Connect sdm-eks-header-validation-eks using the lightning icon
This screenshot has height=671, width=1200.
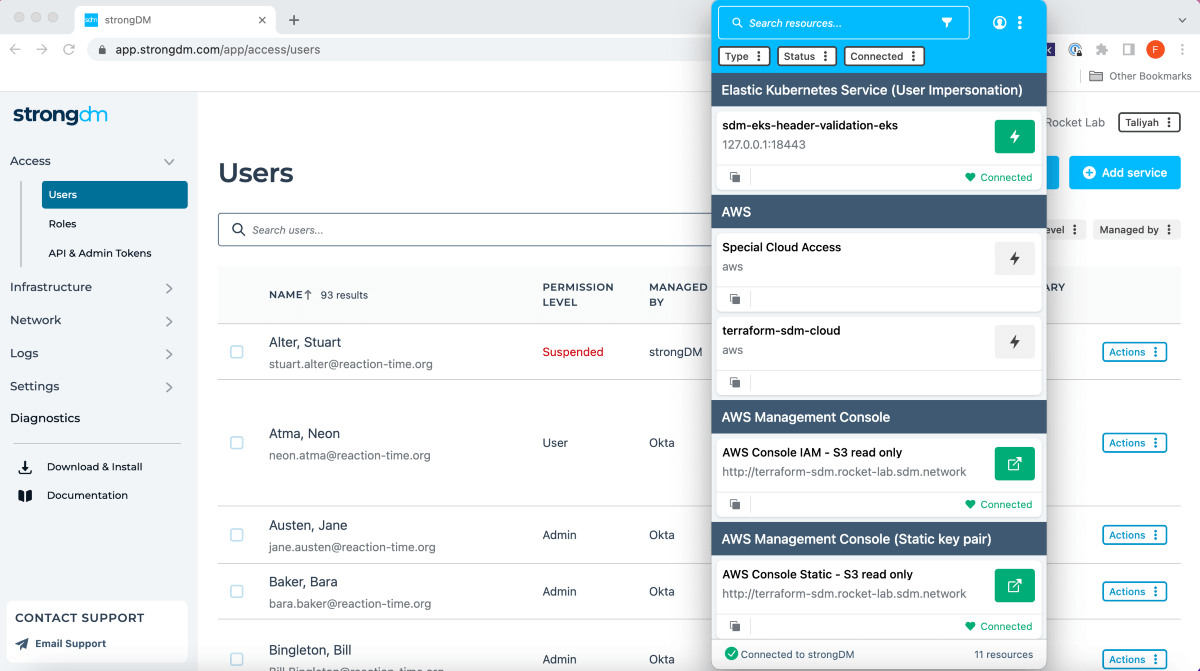pos(1014,136)
